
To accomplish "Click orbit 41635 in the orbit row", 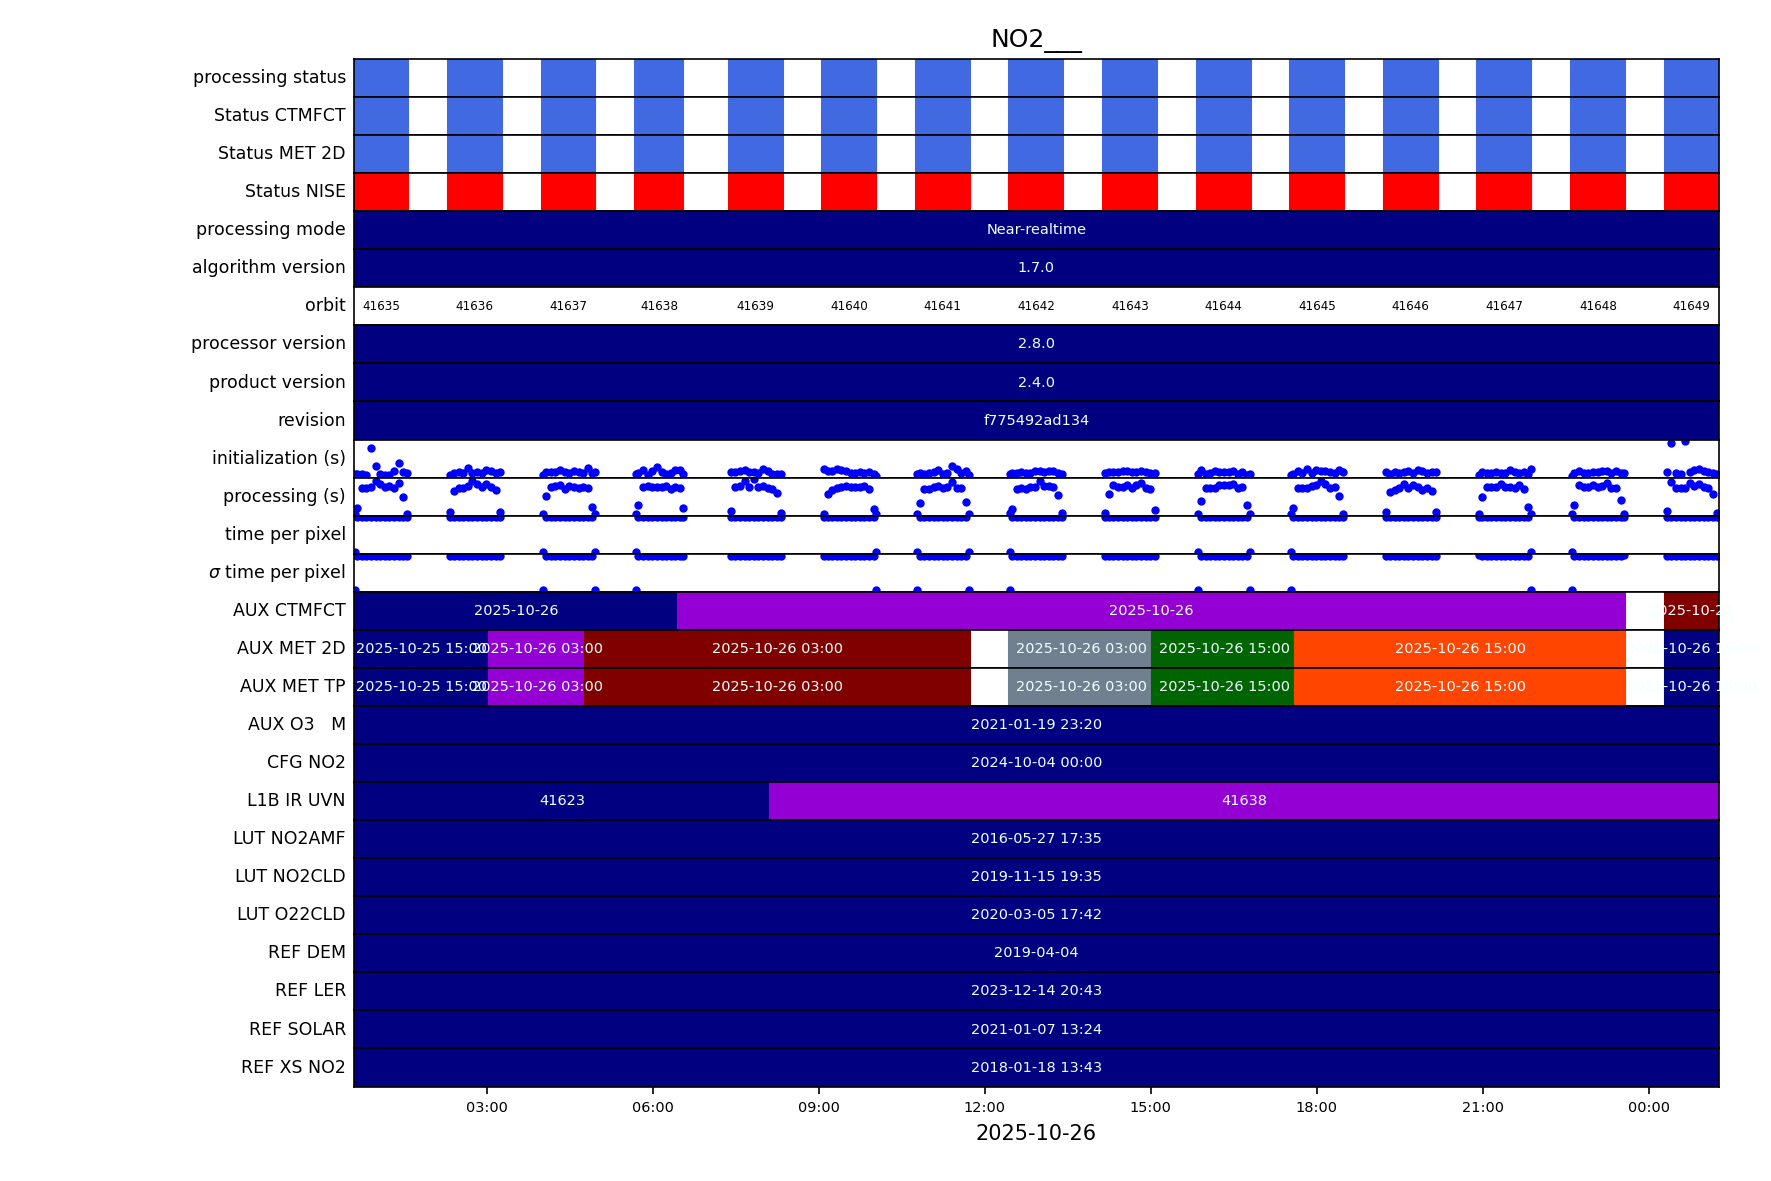I will click(x=381, y=306).
